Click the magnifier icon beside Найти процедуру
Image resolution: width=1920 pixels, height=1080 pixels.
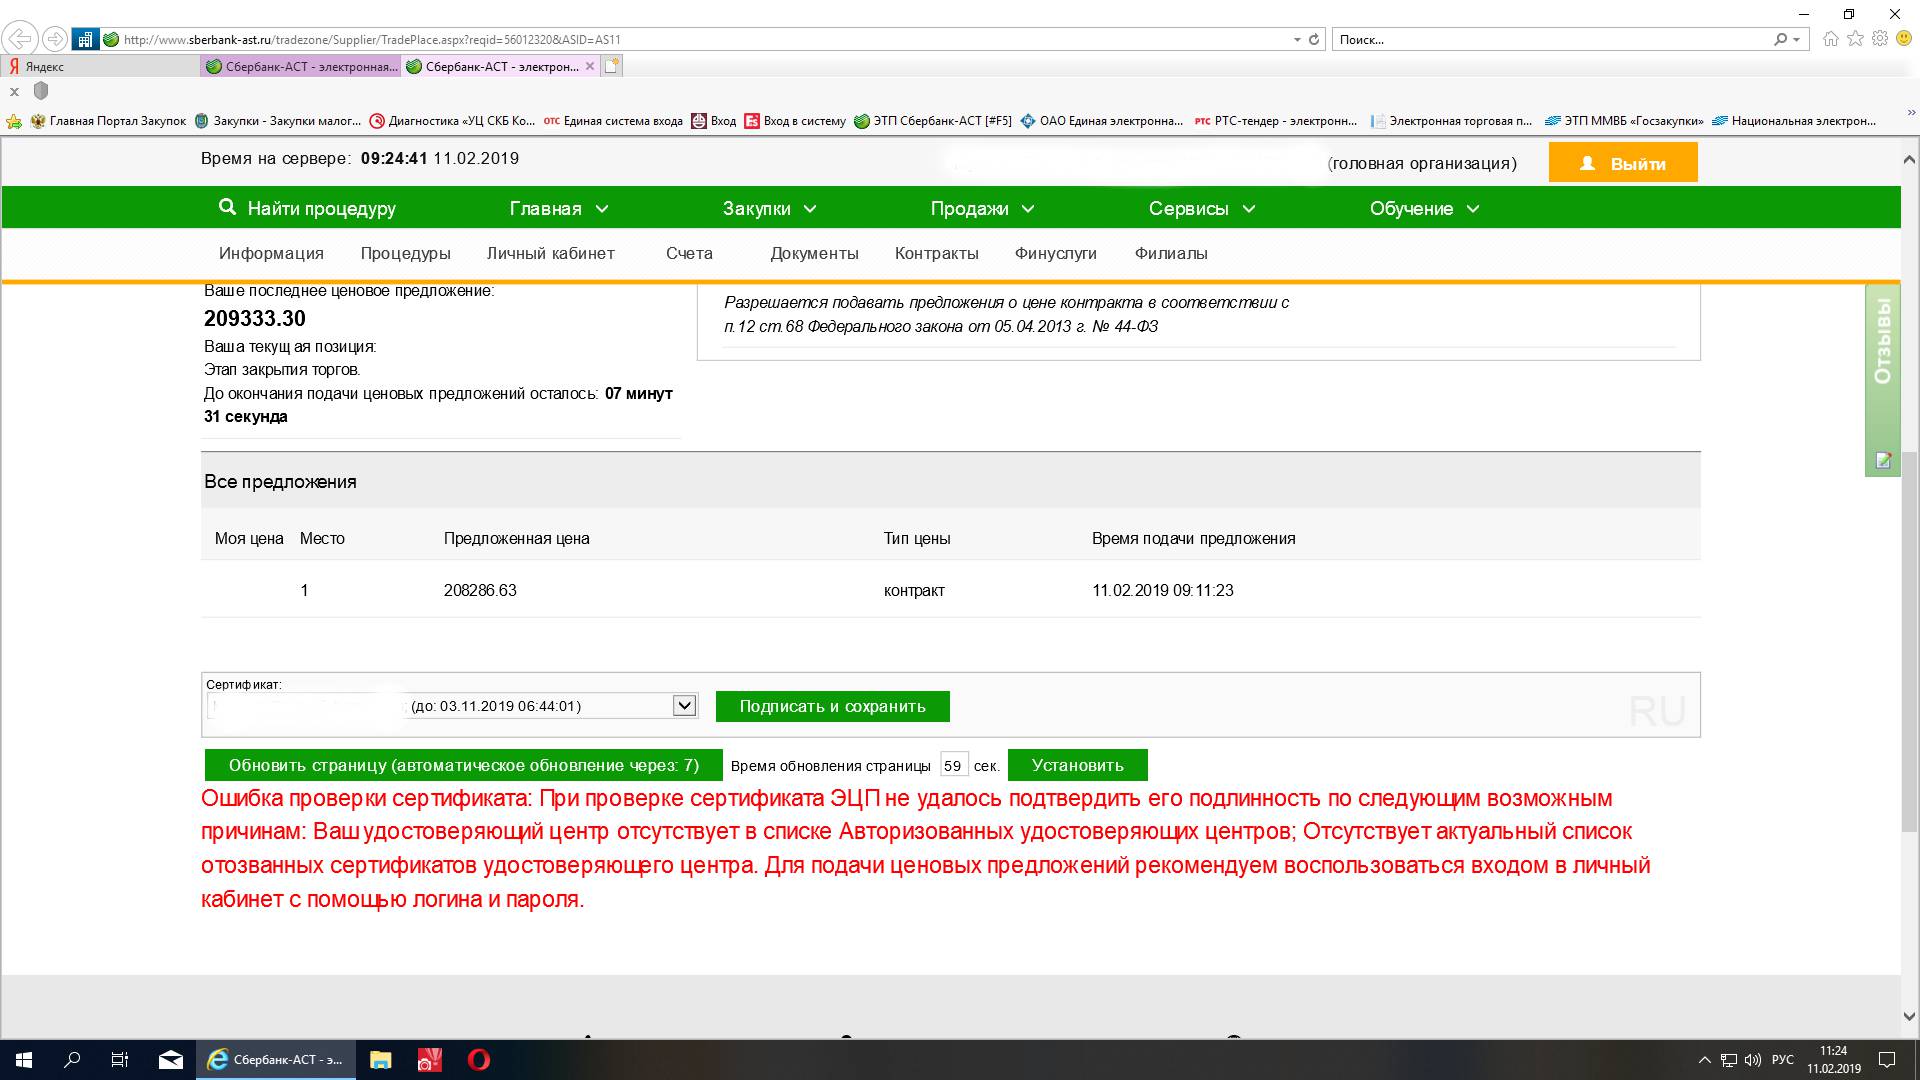point(227,207)
